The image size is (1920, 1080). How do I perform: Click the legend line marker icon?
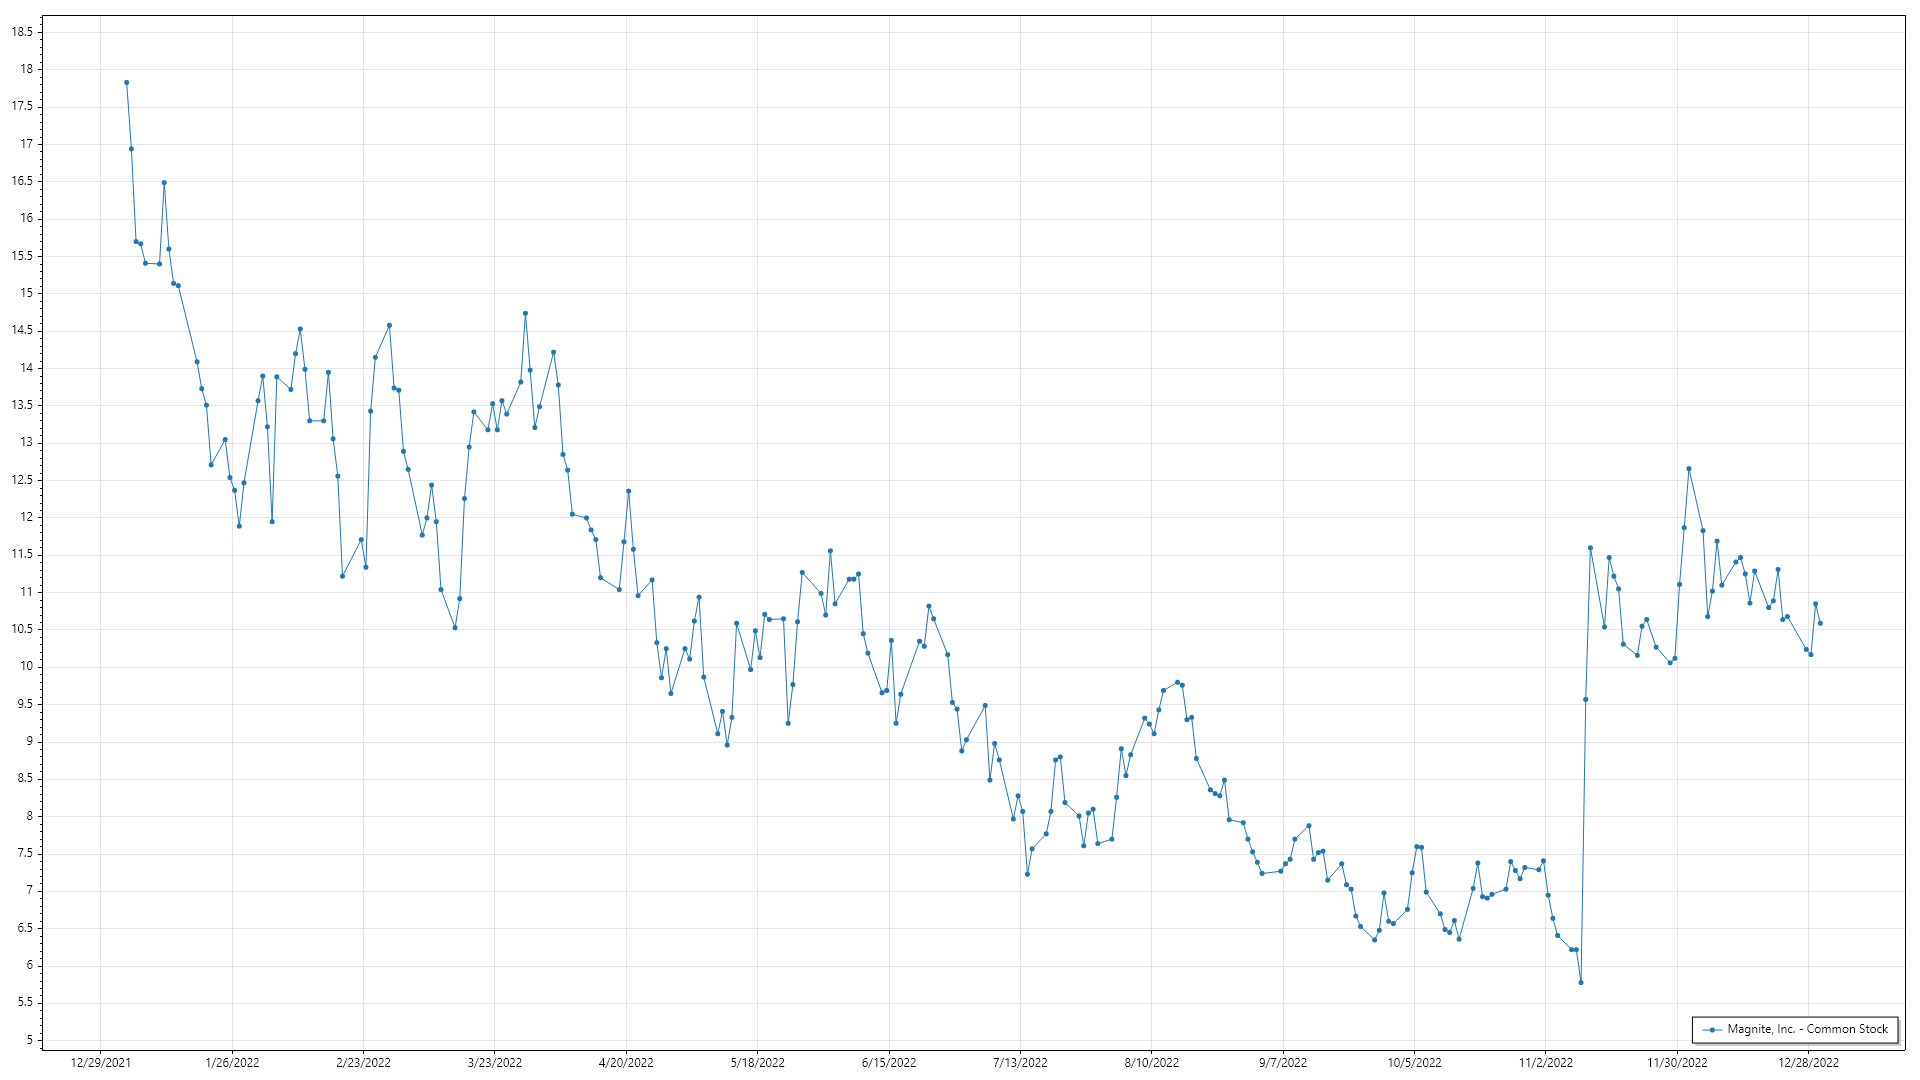tap(1713, 1030)
